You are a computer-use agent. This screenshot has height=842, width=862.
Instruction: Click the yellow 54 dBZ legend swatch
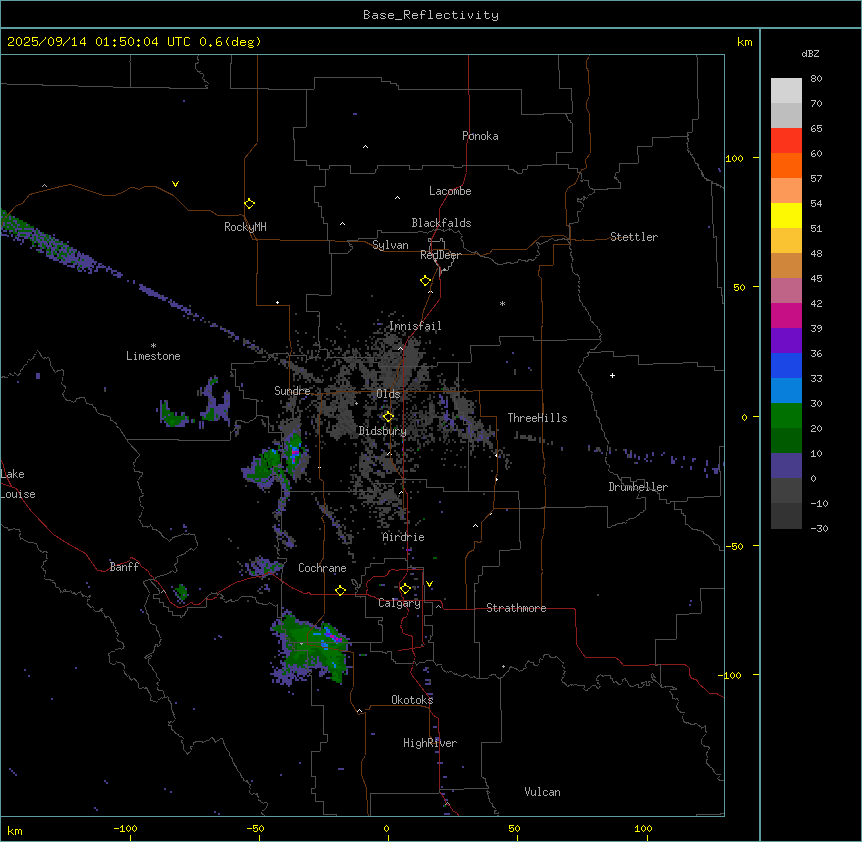(786, 215)
